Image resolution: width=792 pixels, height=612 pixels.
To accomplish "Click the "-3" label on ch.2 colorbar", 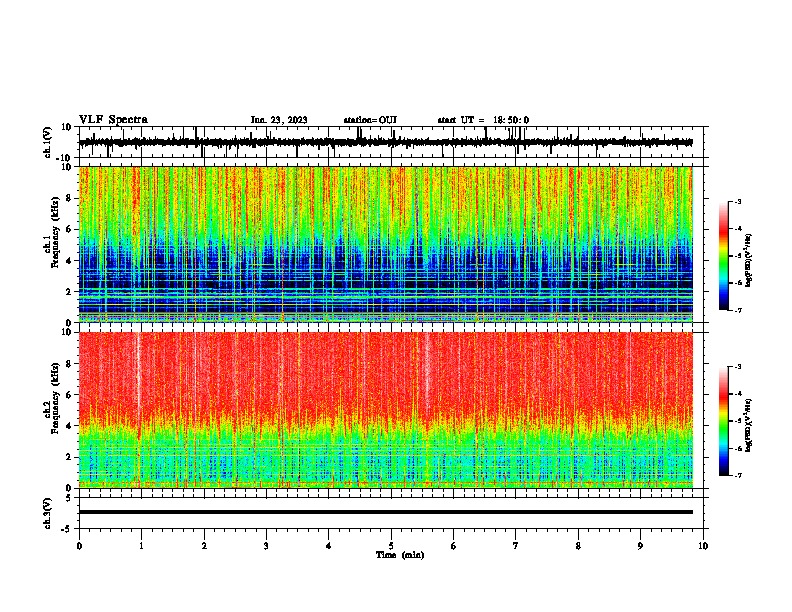I will click(x=737, y=367).
